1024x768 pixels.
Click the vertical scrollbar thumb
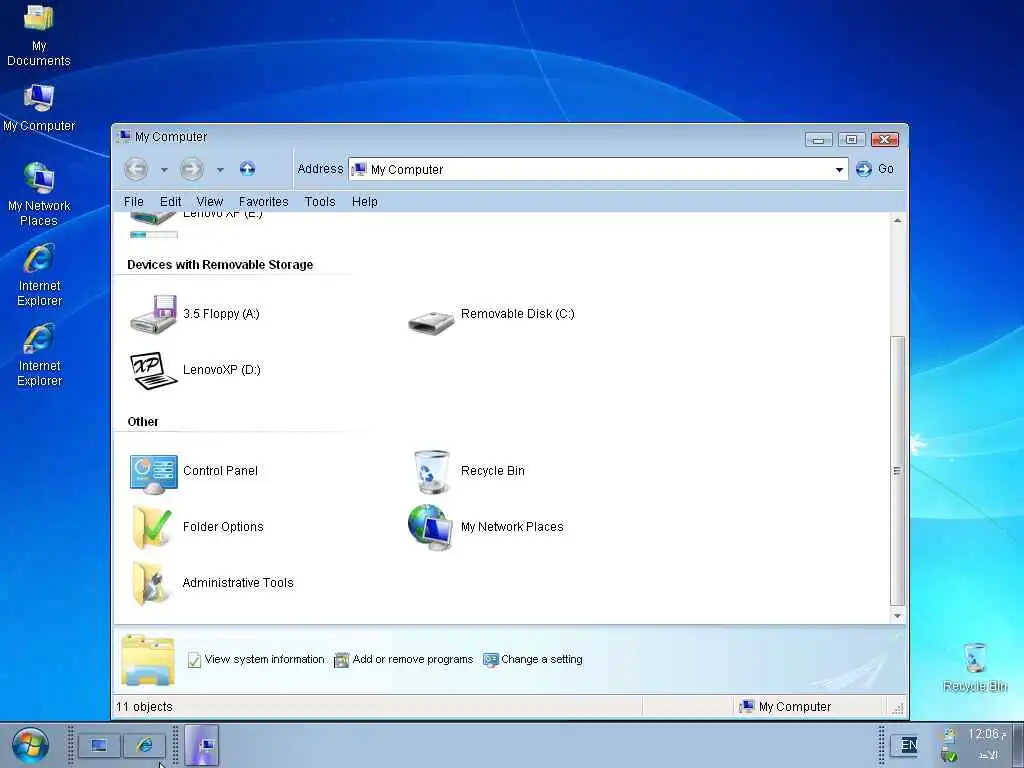pos(897,471)
